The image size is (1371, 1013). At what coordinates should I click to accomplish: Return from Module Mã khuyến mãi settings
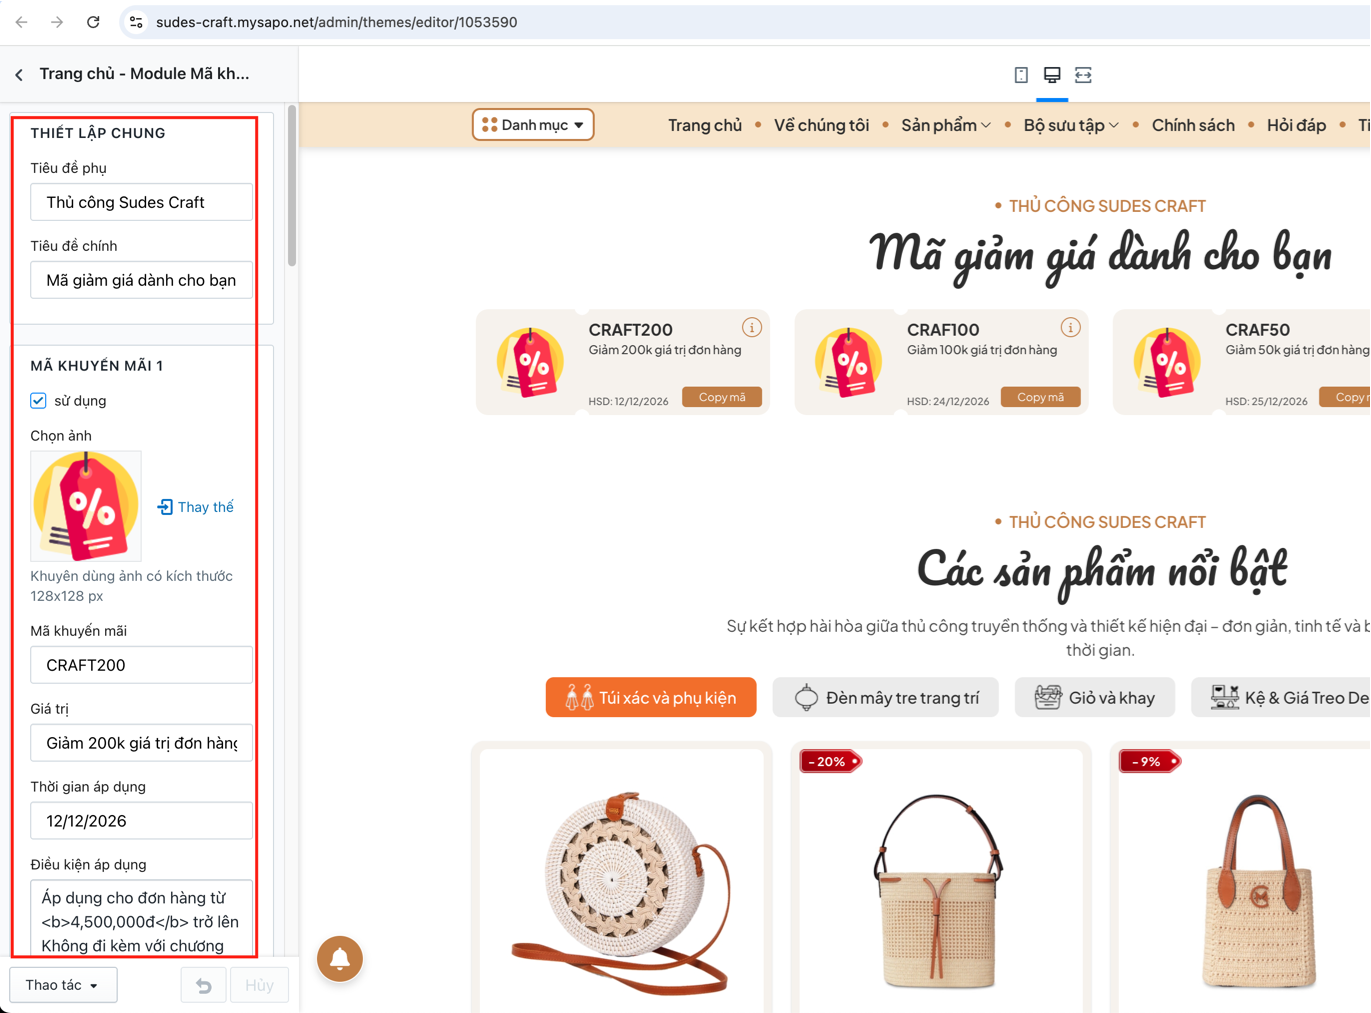[x=19, y=74]
